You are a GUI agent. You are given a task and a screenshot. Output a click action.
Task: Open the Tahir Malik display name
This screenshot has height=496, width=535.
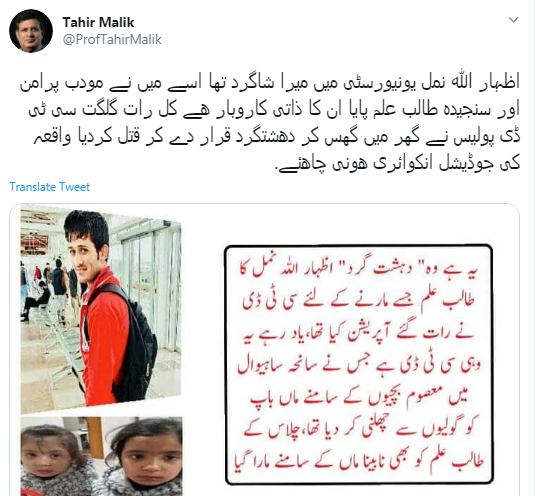coord(98,22)
